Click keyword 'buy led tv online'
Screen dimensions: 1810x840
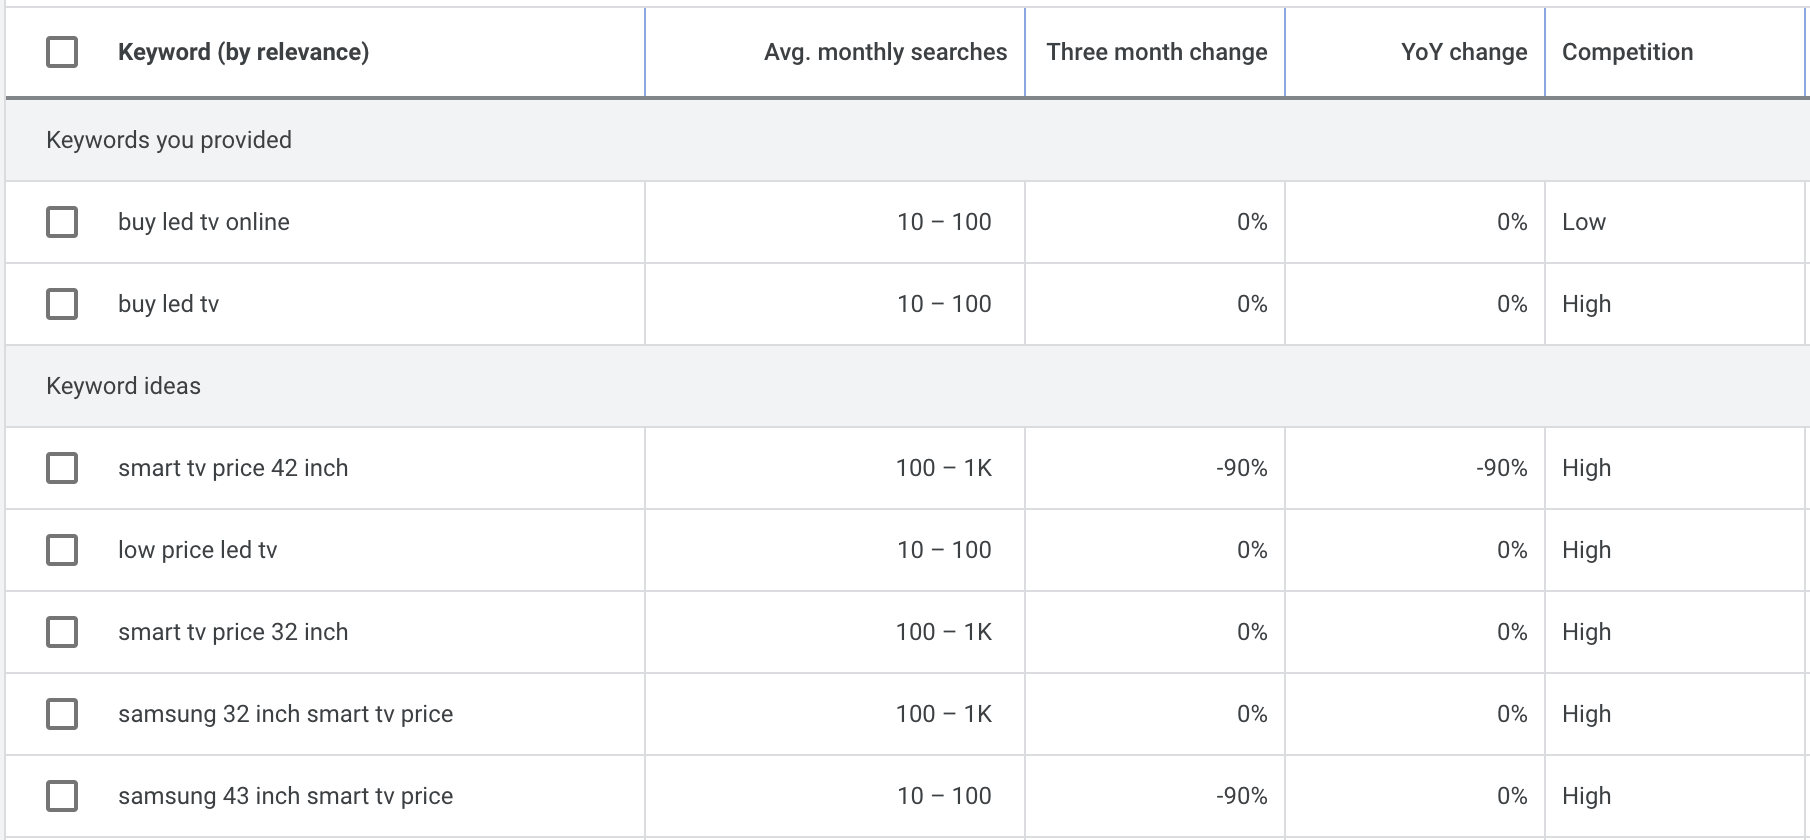click(204, 222)
